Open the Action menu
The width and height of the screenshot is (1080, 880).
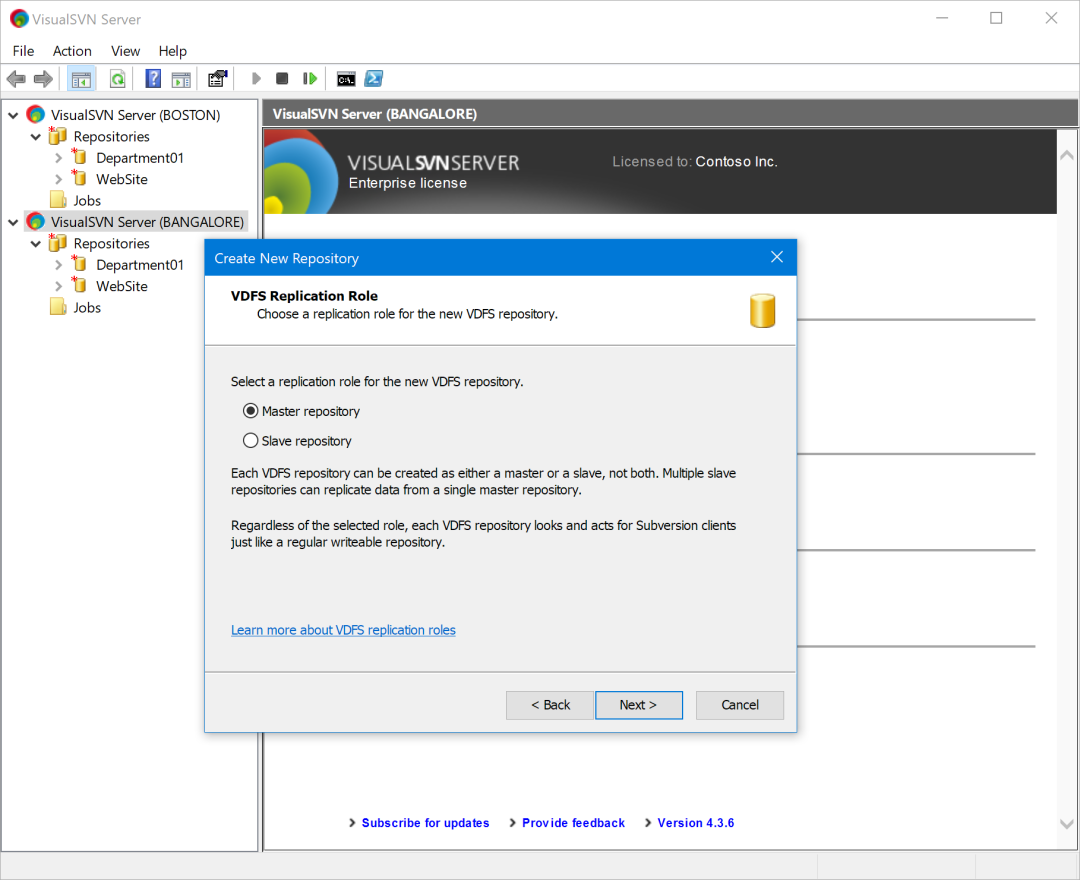coord(72,51)
